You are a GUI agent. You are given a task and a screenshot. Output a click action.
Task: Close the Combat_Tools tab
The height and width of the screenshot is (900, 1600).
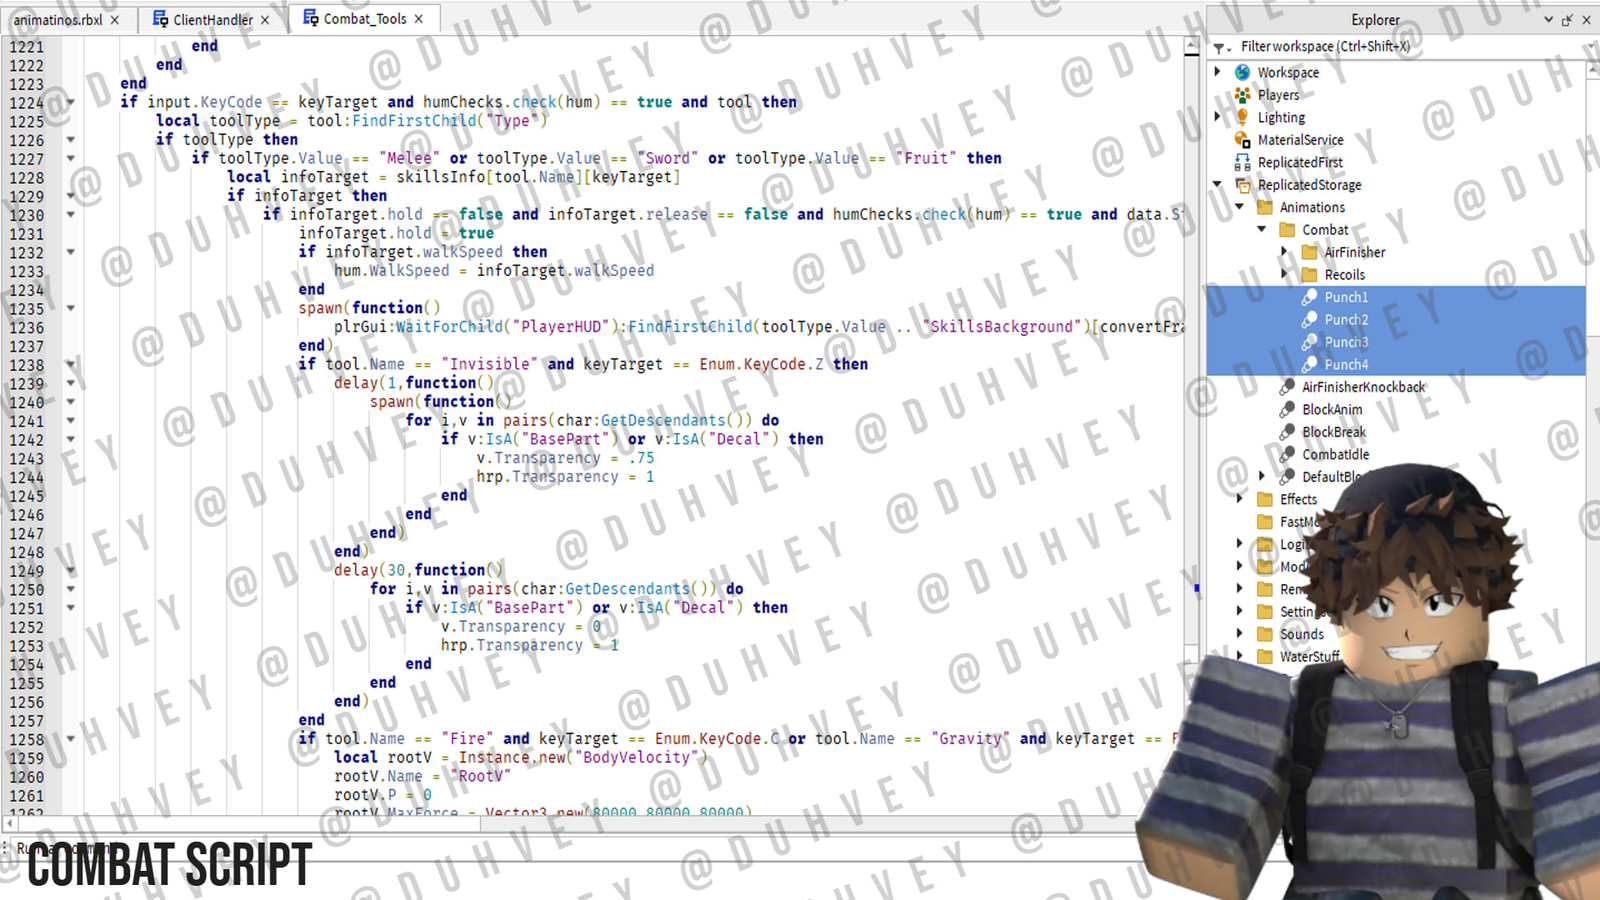[419, 19]
